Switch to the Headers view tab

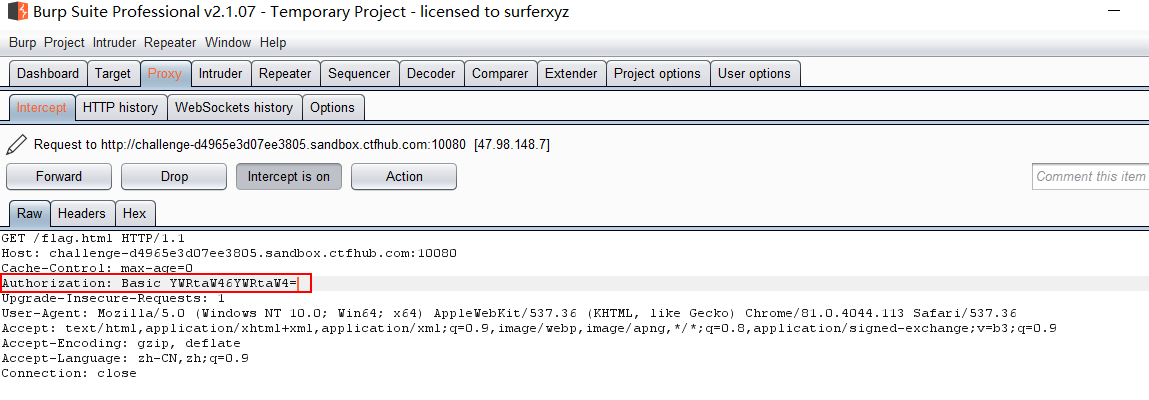tap(82, 213)
